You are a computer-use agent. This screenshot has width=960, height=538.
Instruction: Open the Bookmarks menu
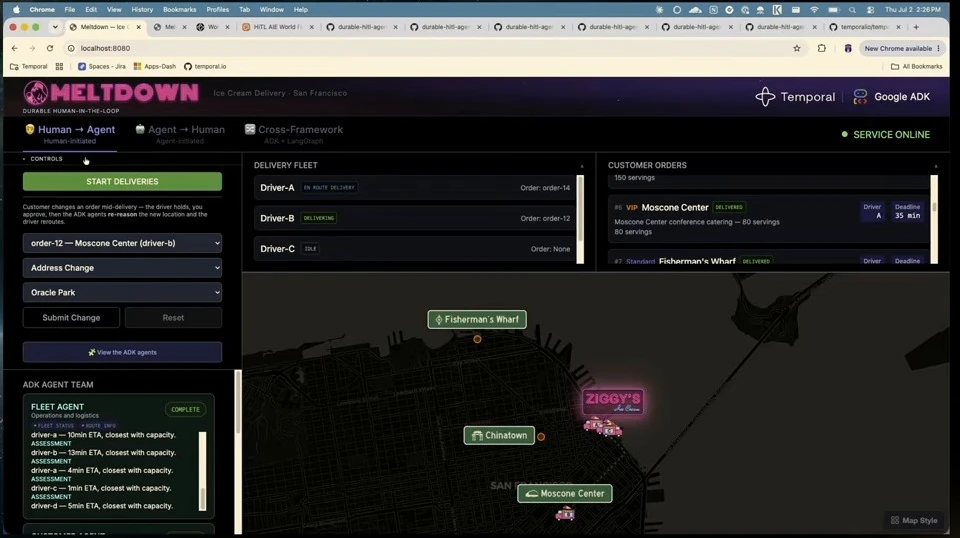tap(179, 10)
